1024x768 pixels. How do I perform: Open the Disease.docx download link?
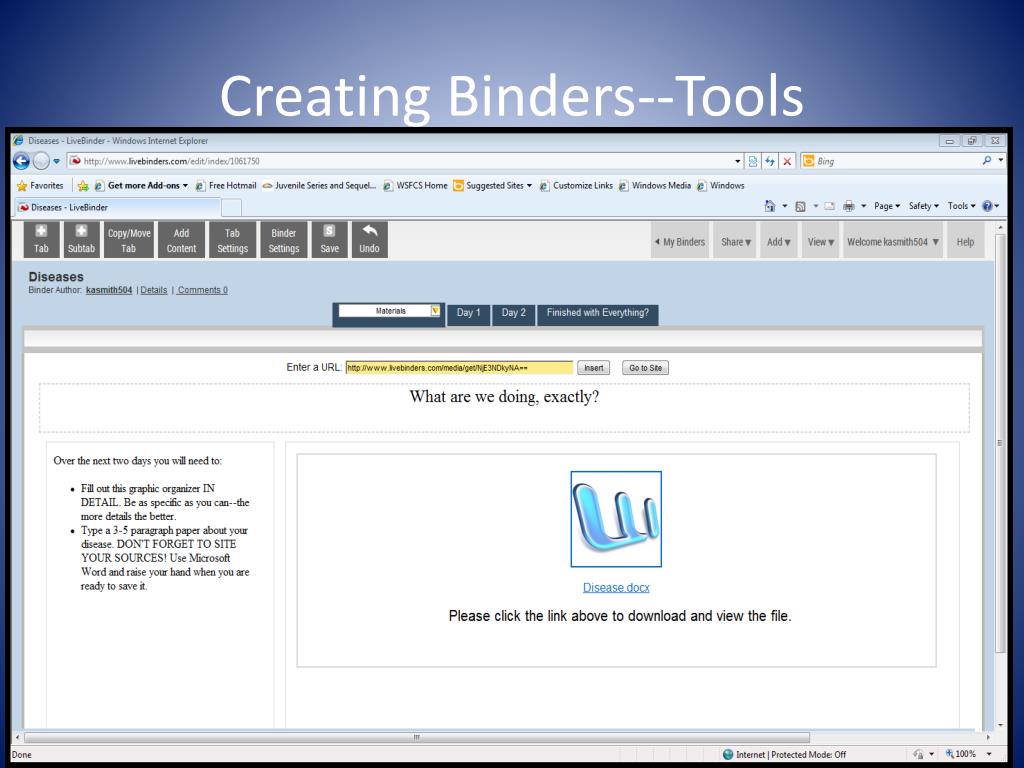(616, 587)
